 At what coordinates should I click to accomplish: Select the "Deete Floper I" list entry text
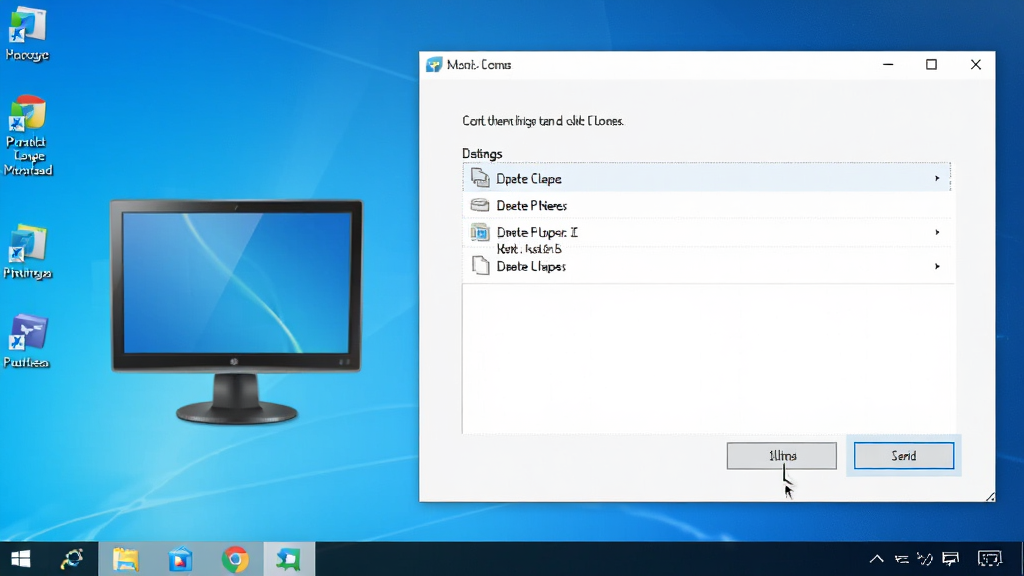pos(537,232)
